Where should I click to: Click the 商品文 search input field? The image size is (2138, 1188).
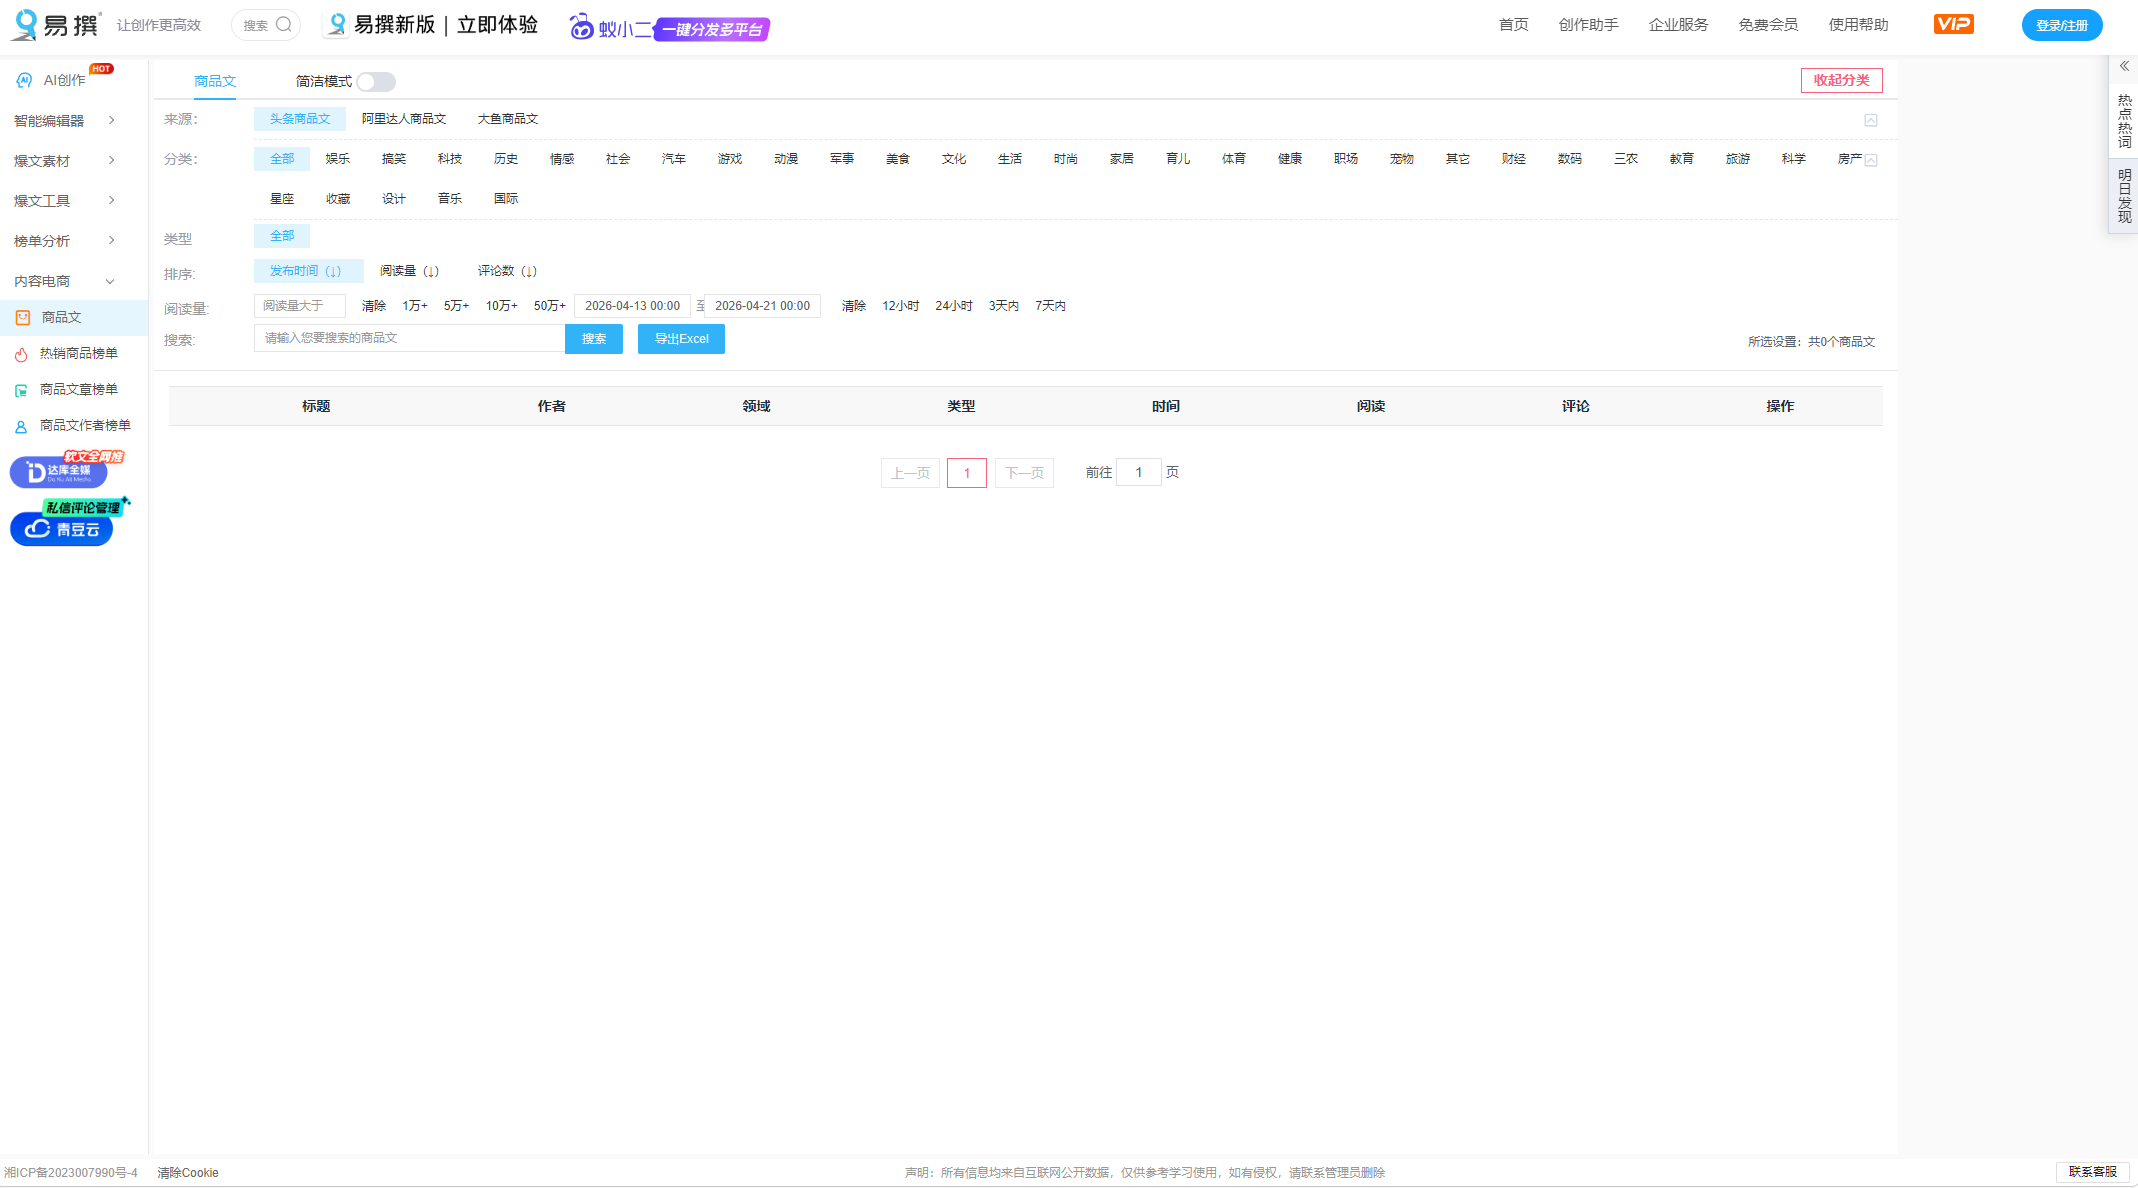(x=409, y=338)
